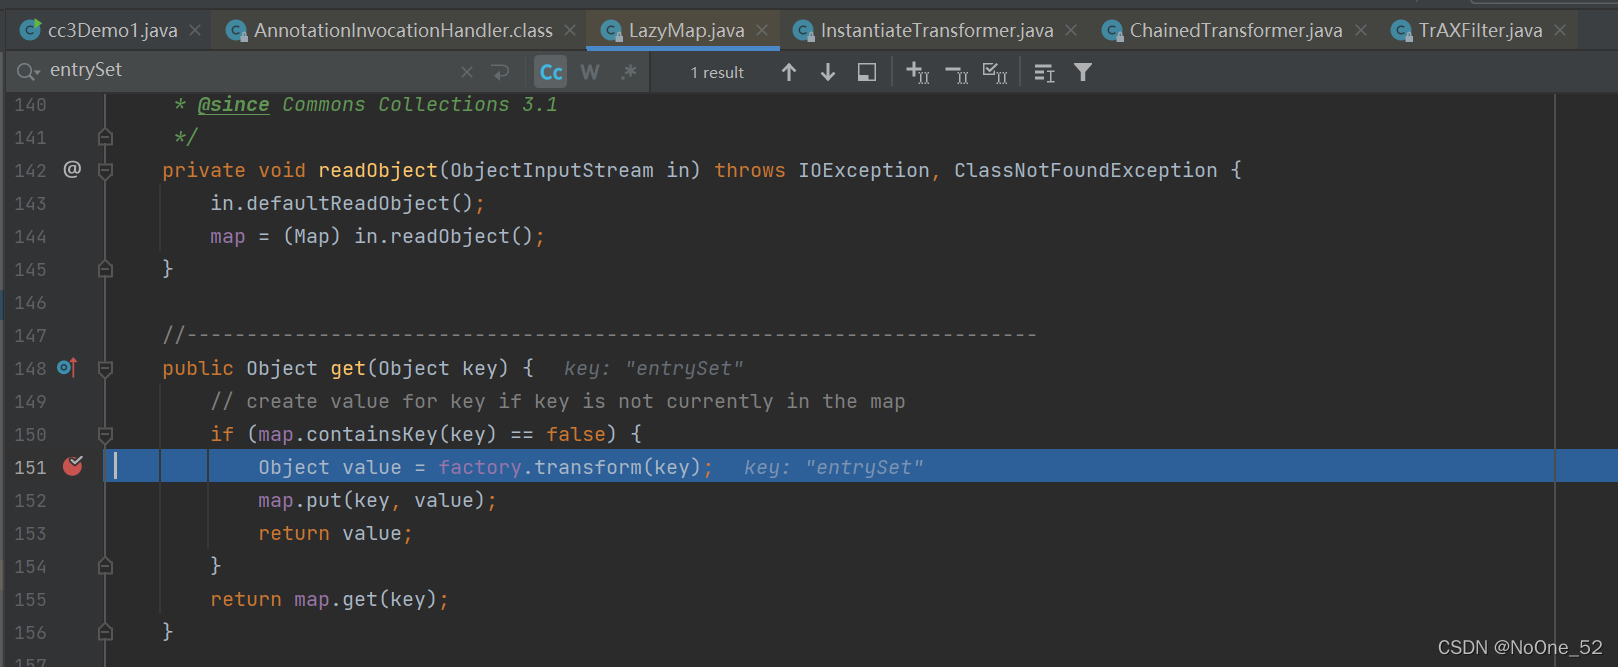The height and width of the screenshot is (667, 1618).
Task: Collapse comment fold marker at line 141
Action: tap(105, 137)
